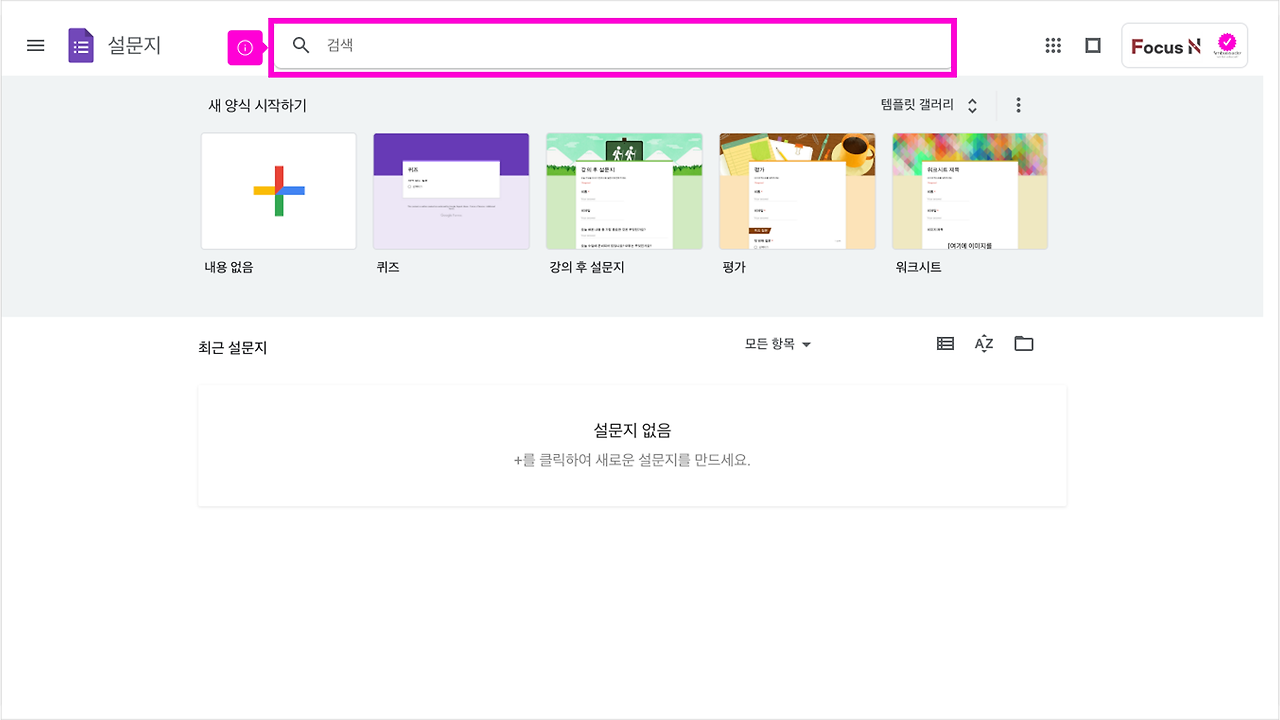Expand the 템플릿 갤러리 with its chevron
Screen dimensions: 1280x720
970,104
